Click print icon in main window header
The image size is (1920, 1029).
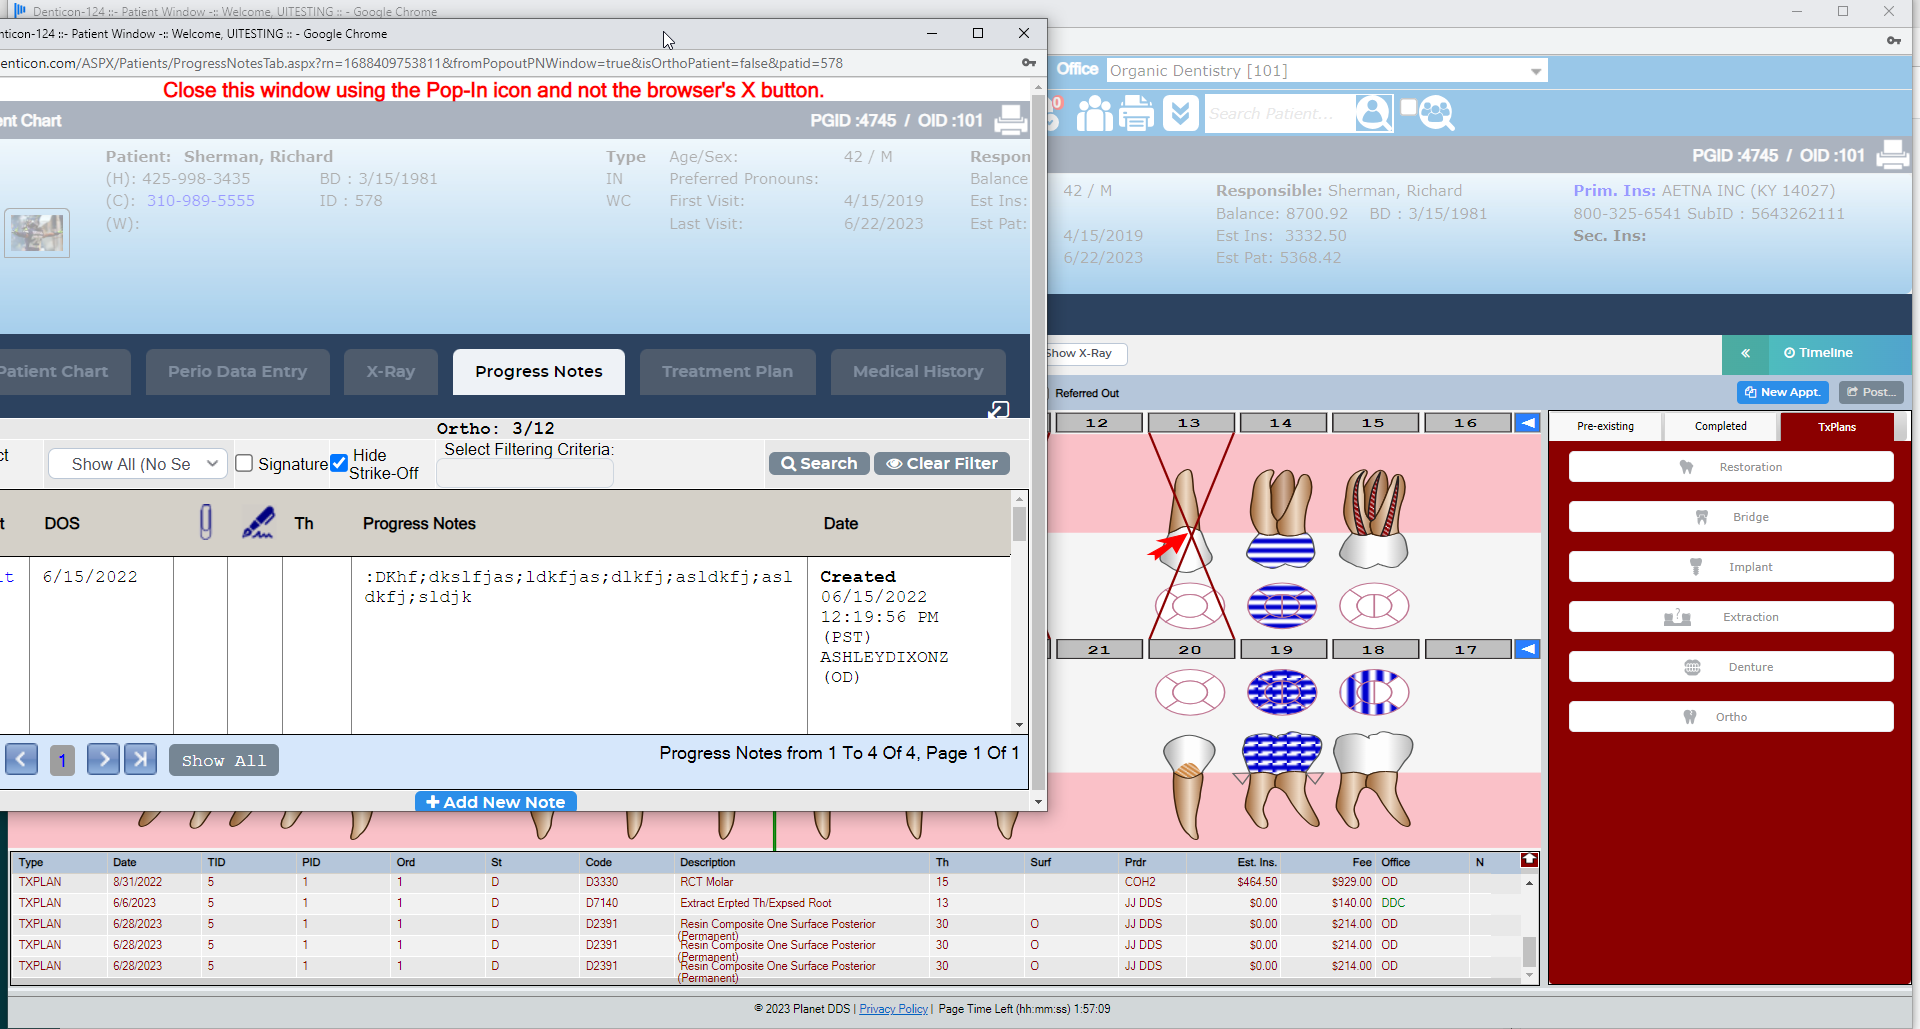pos(1893,155)
